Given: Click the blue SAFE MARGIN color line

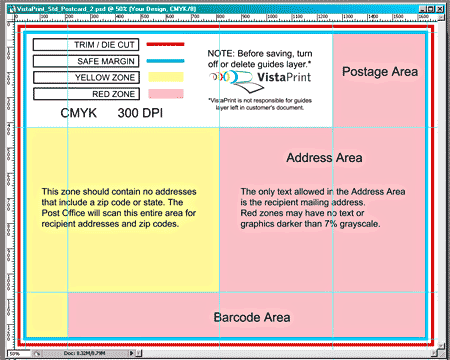Looking at the screenshot, I should point(165,61).
